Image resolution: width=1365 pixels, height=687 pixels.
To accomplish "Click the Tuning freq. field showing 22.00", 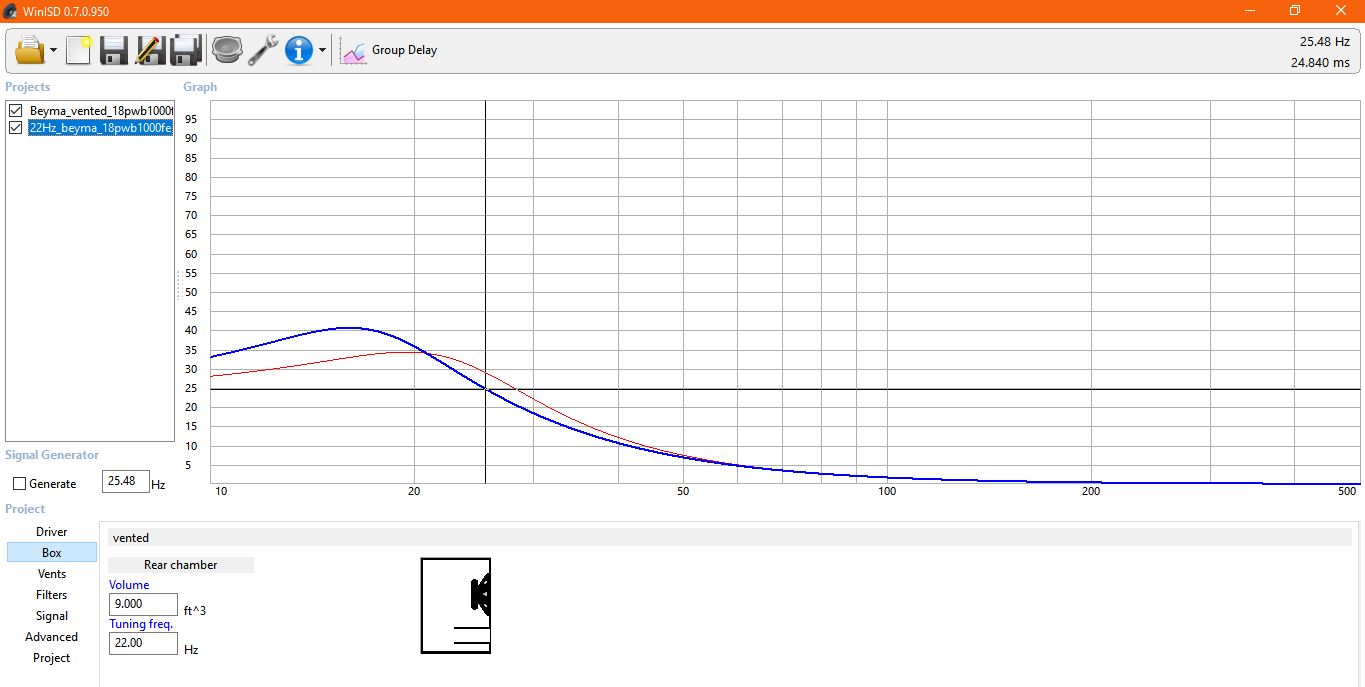I will (143, 643).
